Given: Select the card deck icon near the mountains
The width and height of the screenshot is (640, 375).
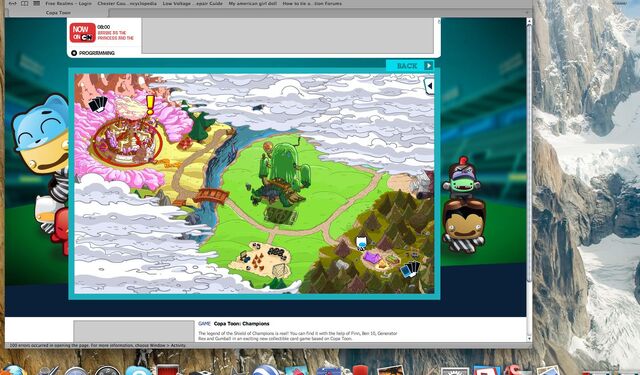Looking at the screenshot, I should point(410,269).
